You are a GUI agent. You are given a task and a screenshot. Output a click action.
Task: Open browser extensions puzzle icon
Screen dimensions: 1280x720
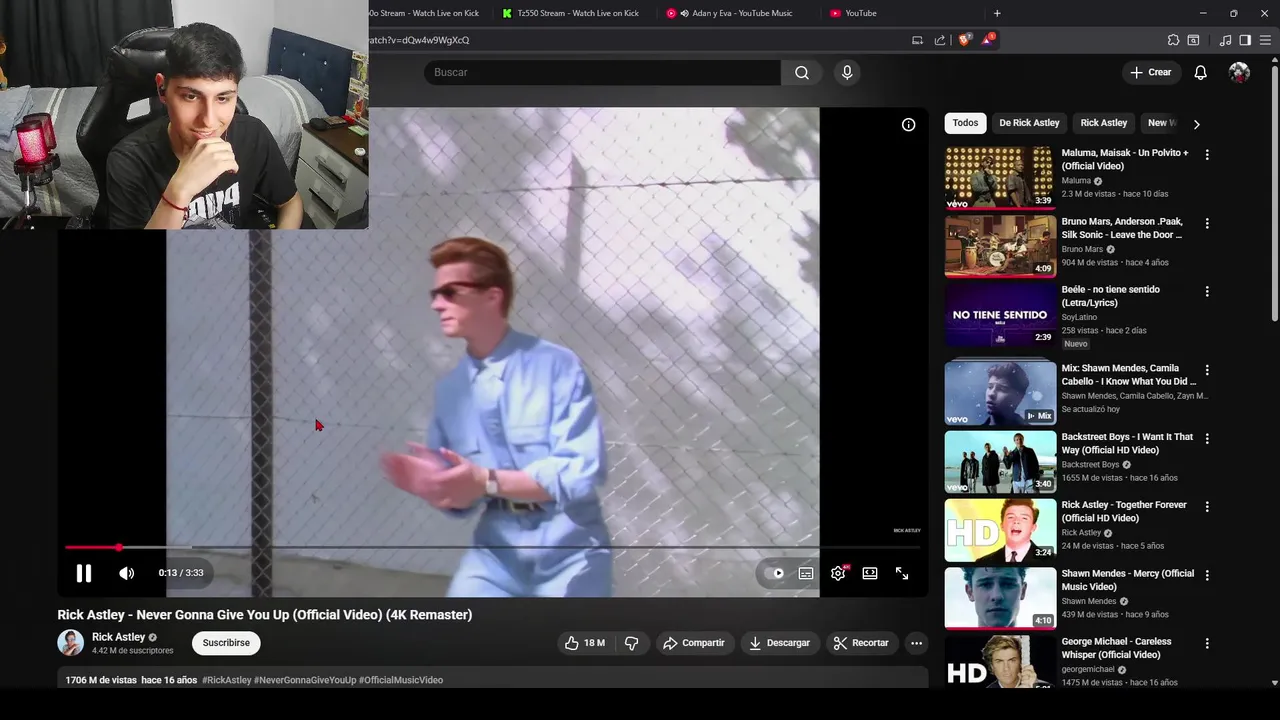[x=1173, y=40]
